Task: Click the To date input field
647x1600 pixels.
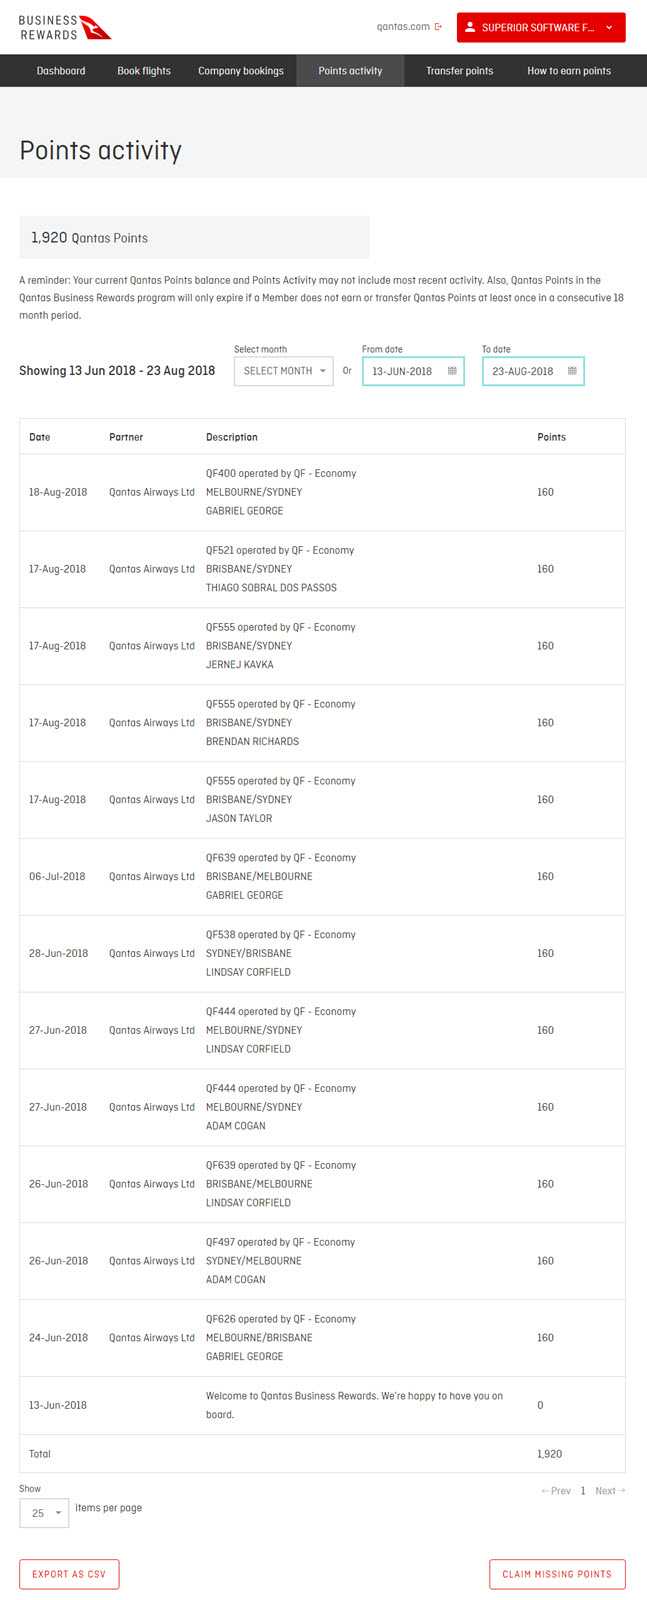Action: [522, 371]
